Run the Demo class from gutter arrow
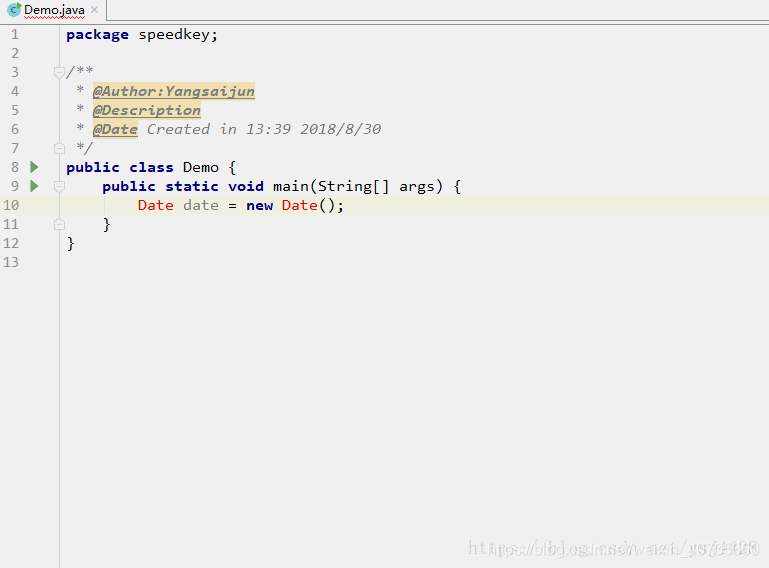Screen dimensions: 769x568 tap(34, 167)
